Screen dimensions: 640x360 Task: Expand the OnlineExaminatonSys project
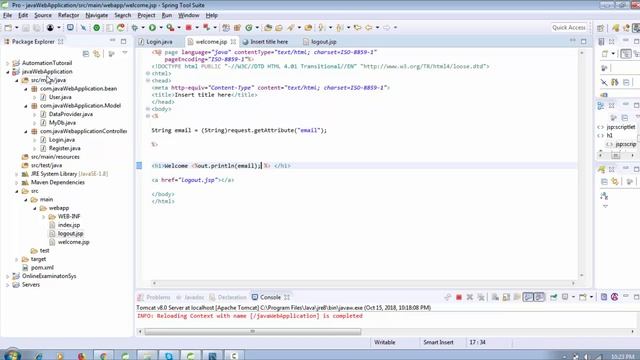[x=8, y=276]
